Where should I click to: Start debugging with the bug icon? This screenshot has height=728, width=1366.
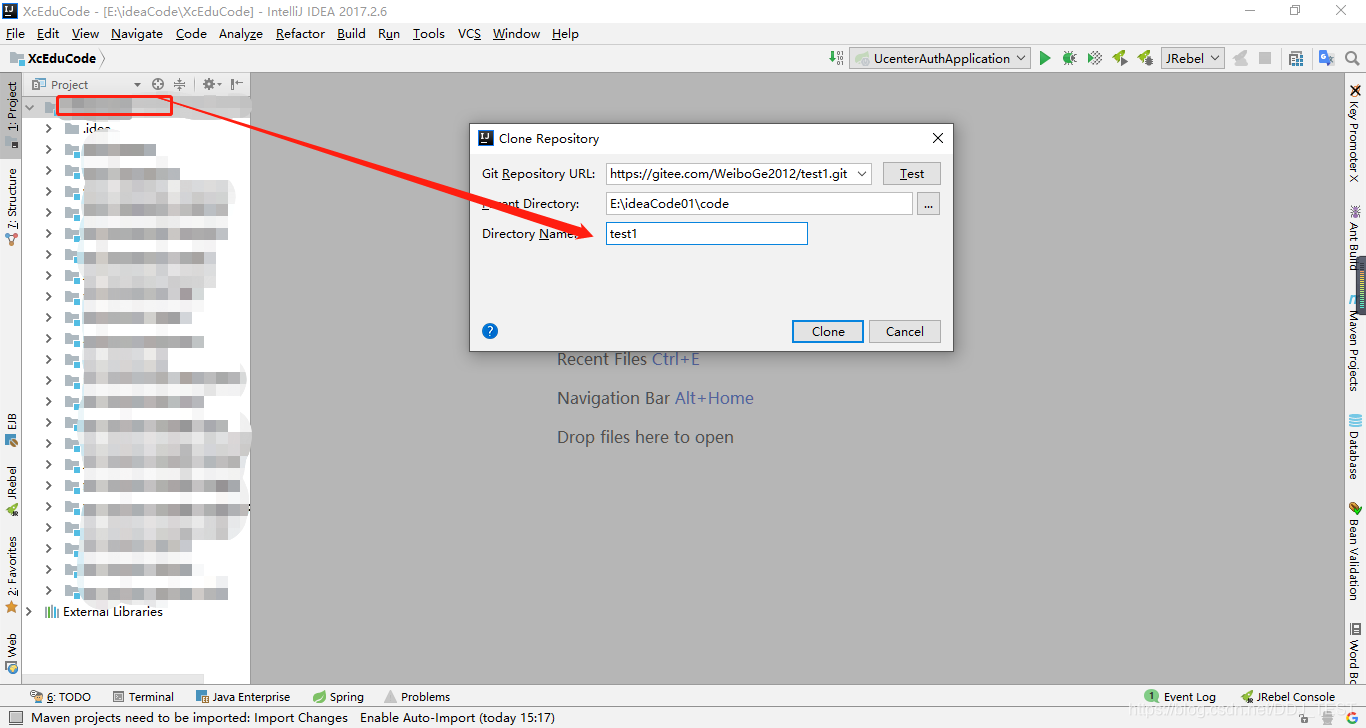pyautogui.click(x=1070, y=58)
